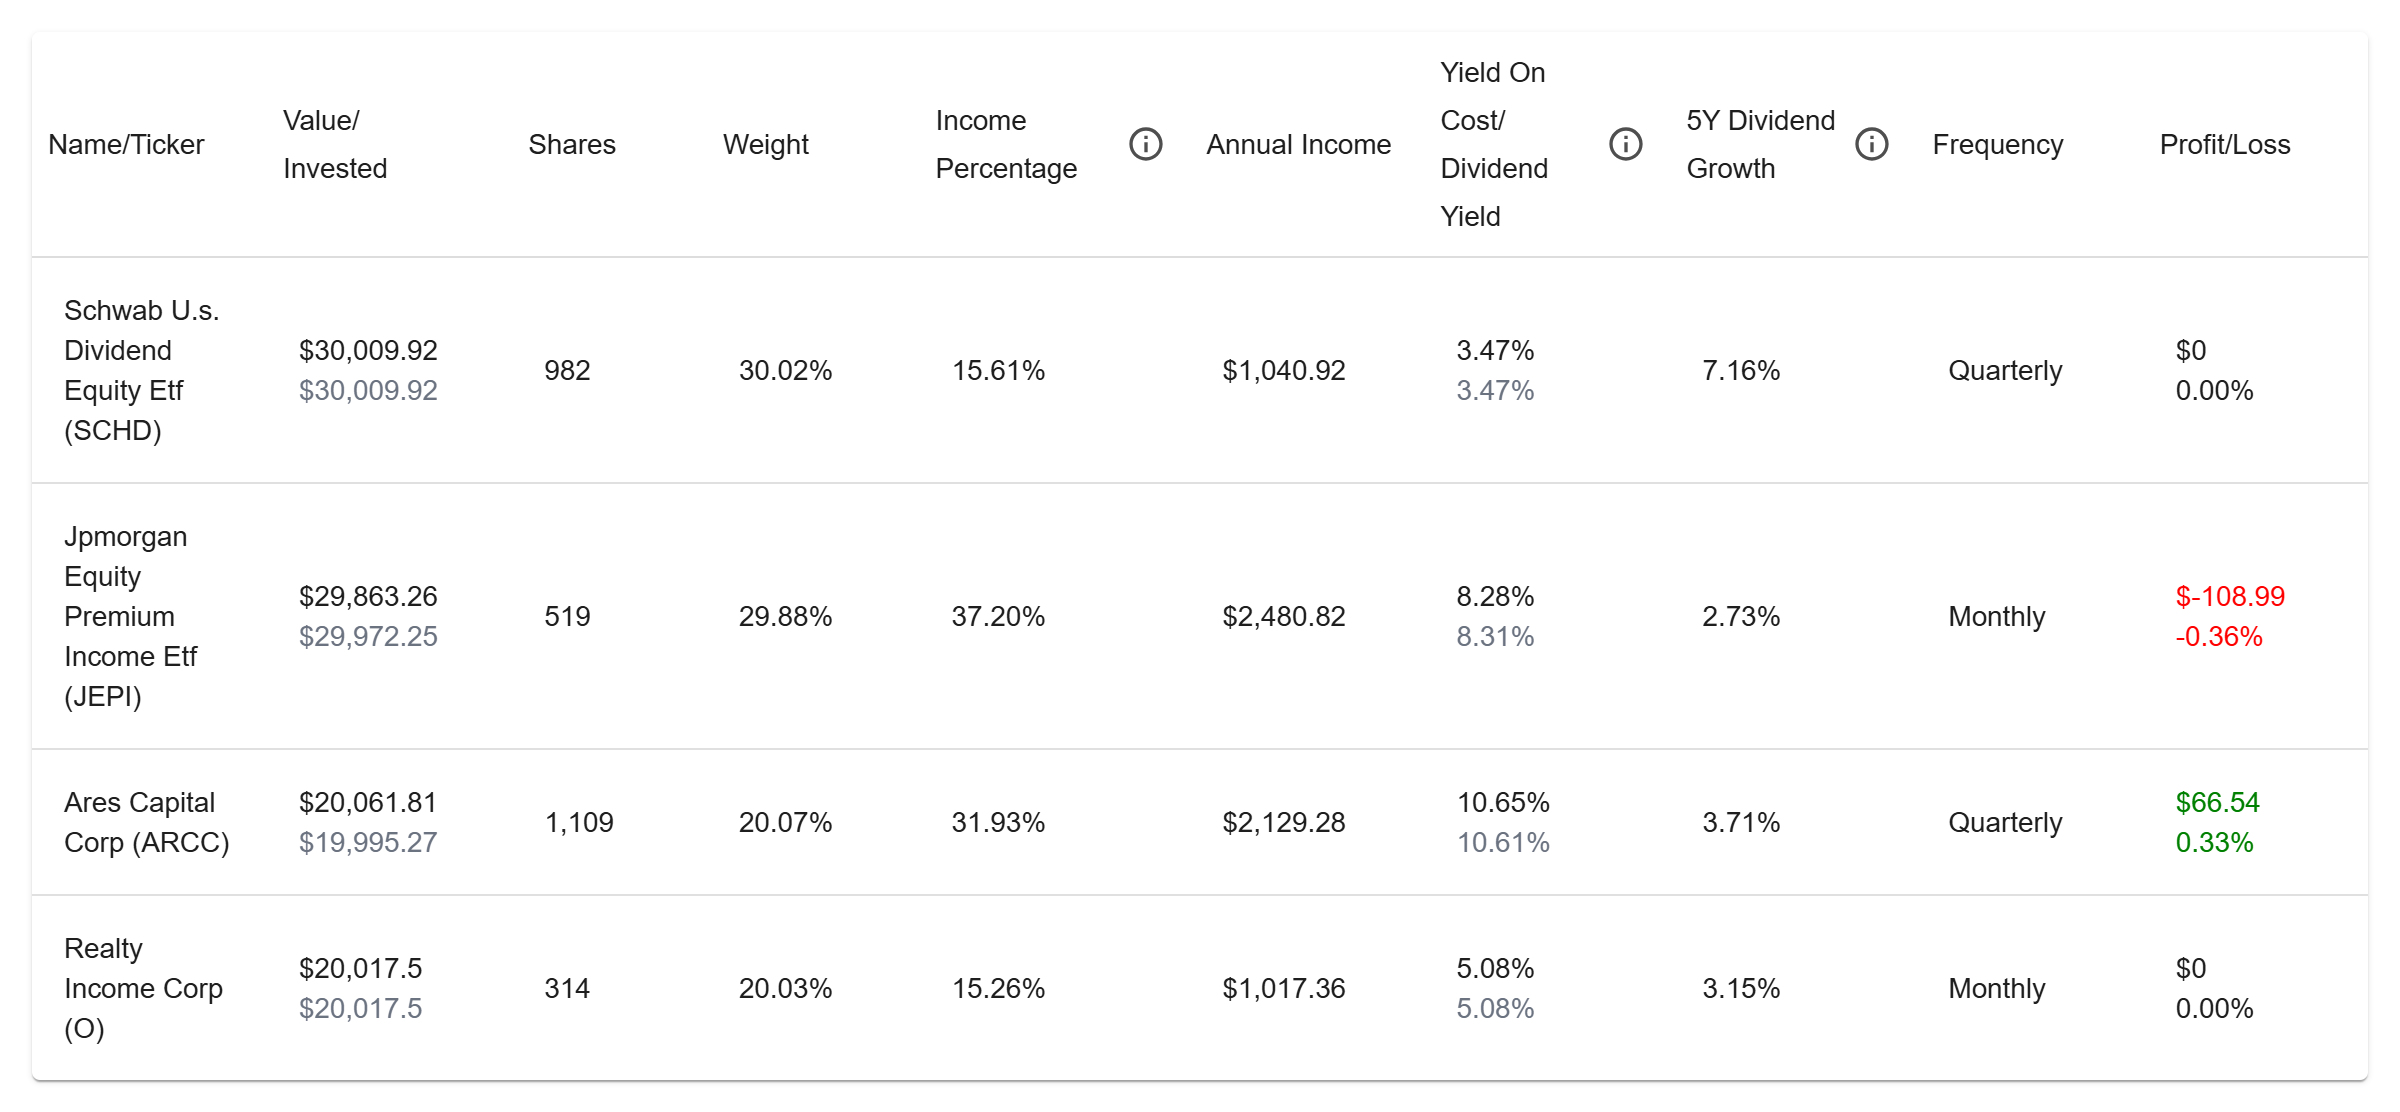Click the 1,109 shares cell for ARCC
The width and height of the screenshot is (2400, 1112).
(x=578, y=822)
